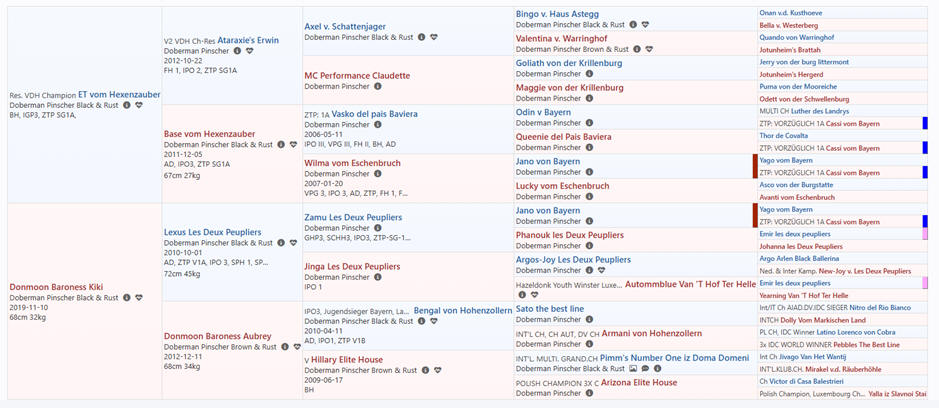Click heart icon under Bingo v. Haus Astegg
This screenshot has height=408, width=939.
coord(646,25)
